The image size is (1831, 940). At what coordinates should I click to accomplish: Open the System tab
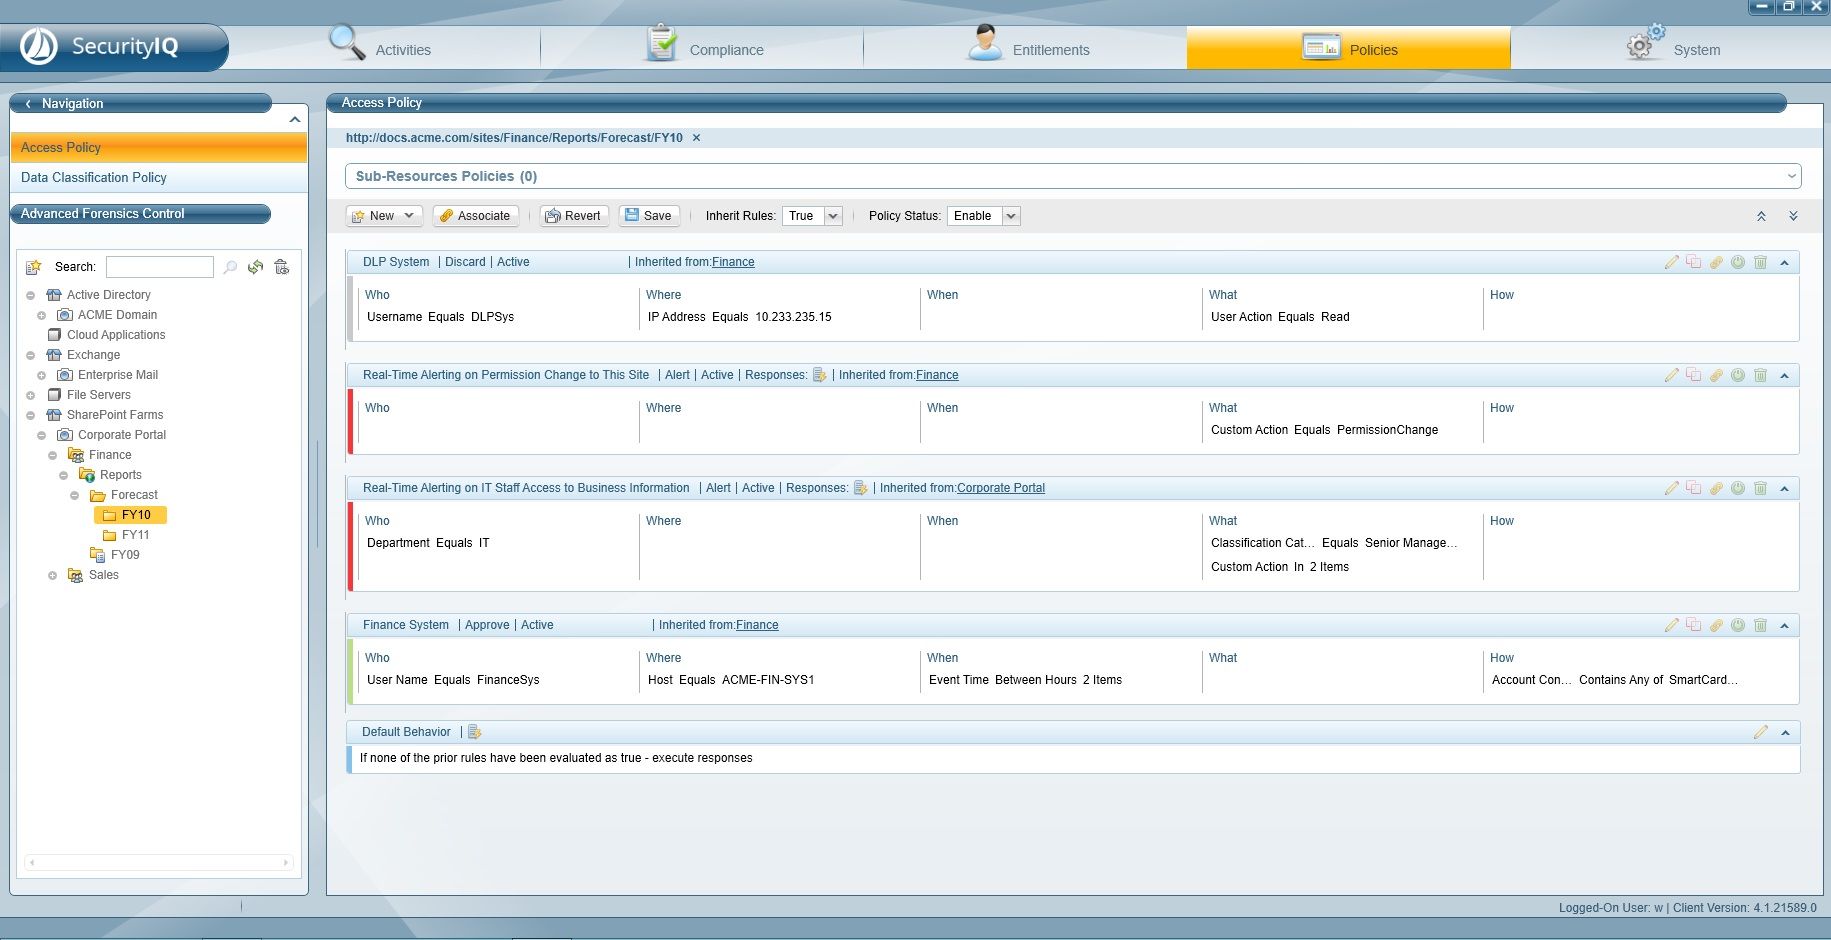coord(1671,48)
